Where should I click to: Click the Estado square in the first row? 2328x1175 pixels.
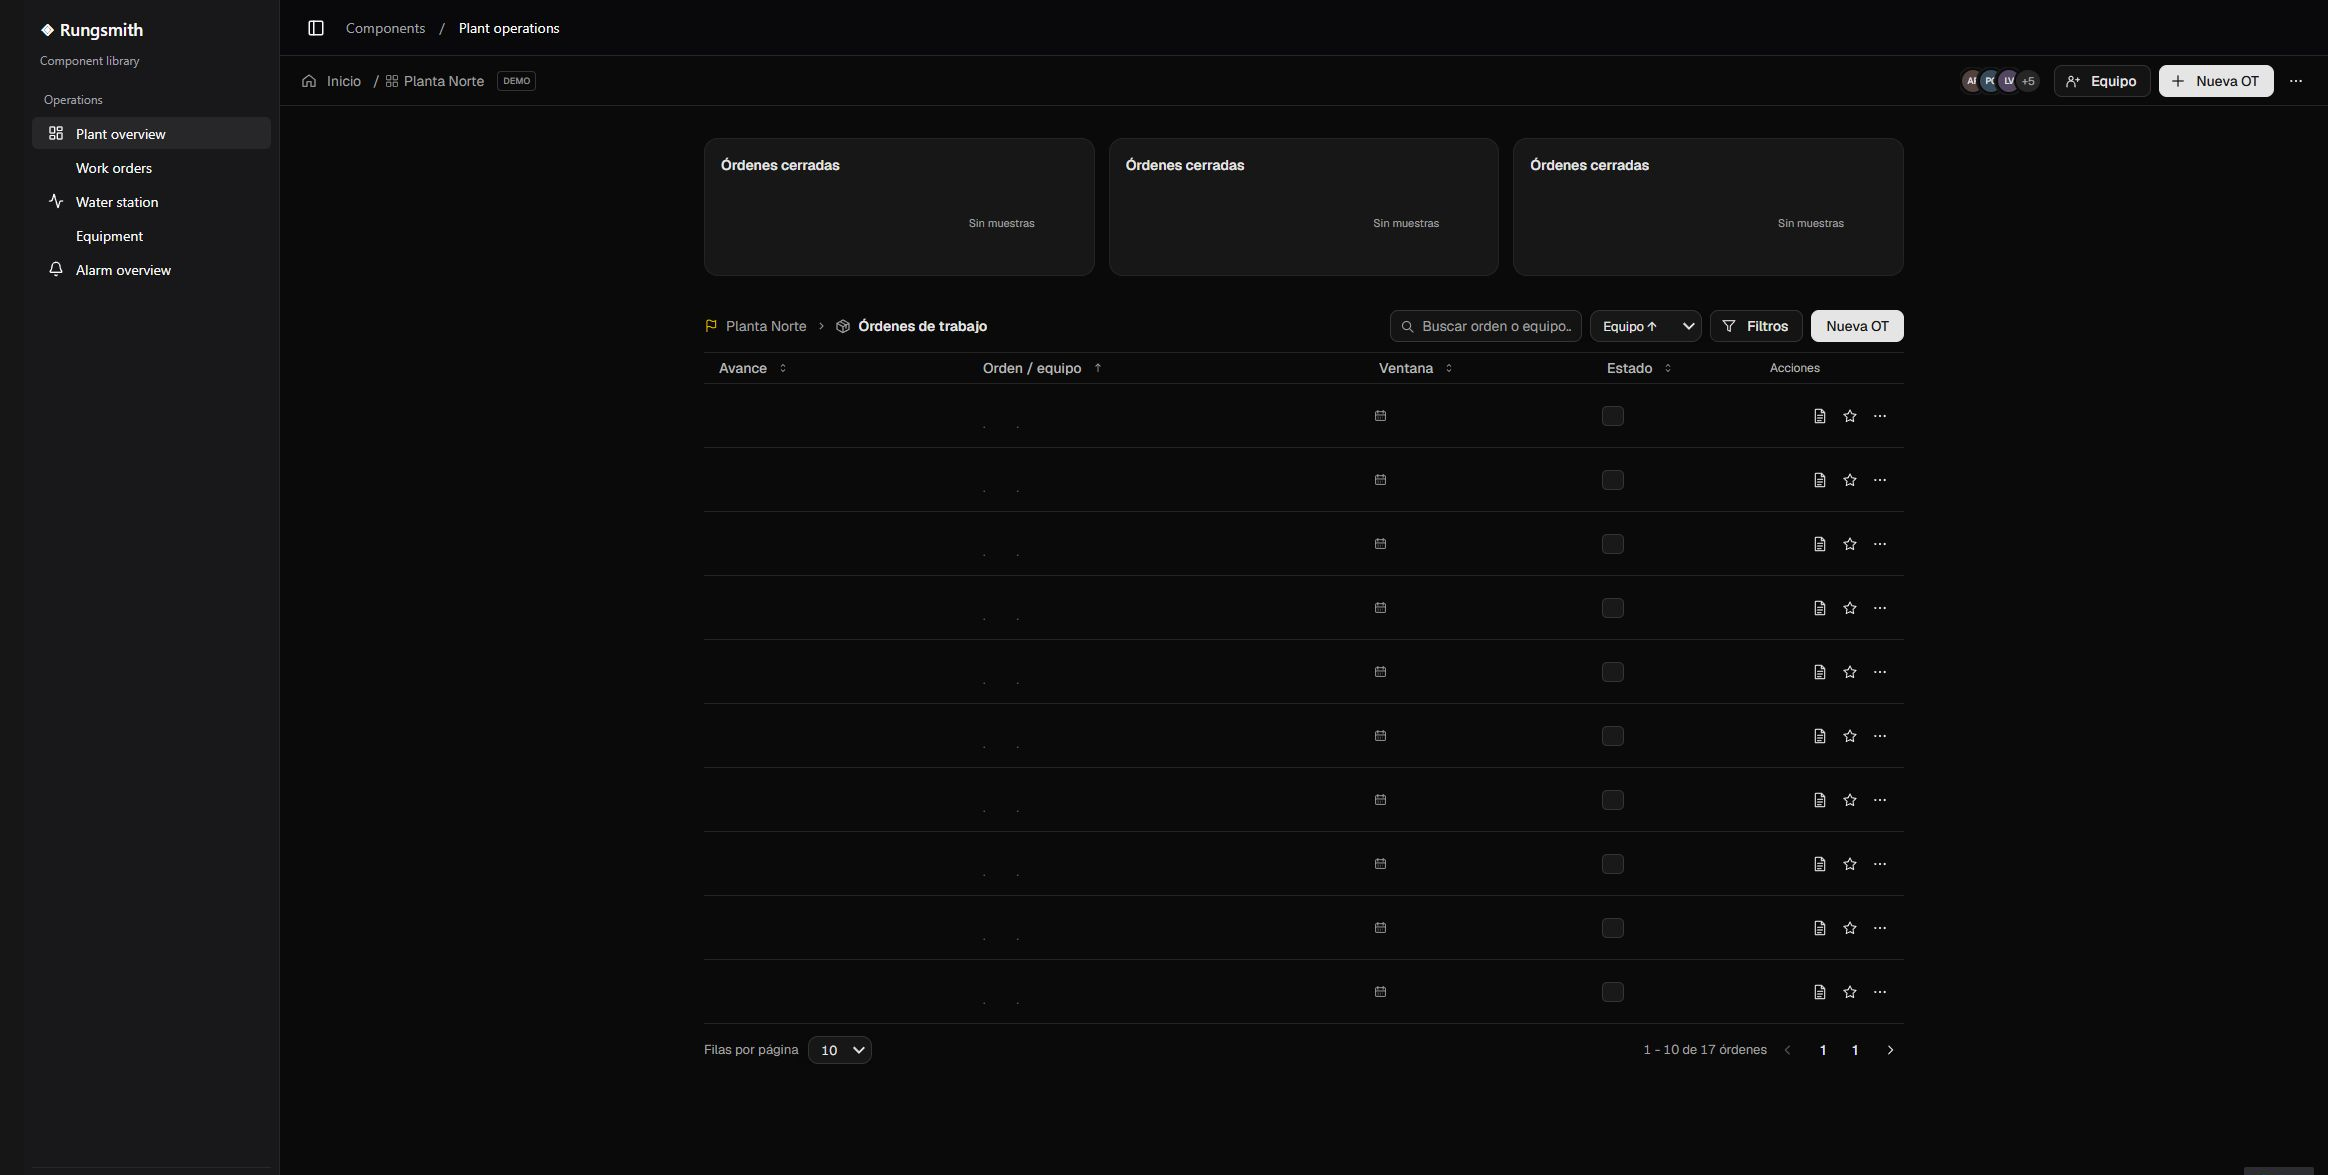coord(1613,416)
